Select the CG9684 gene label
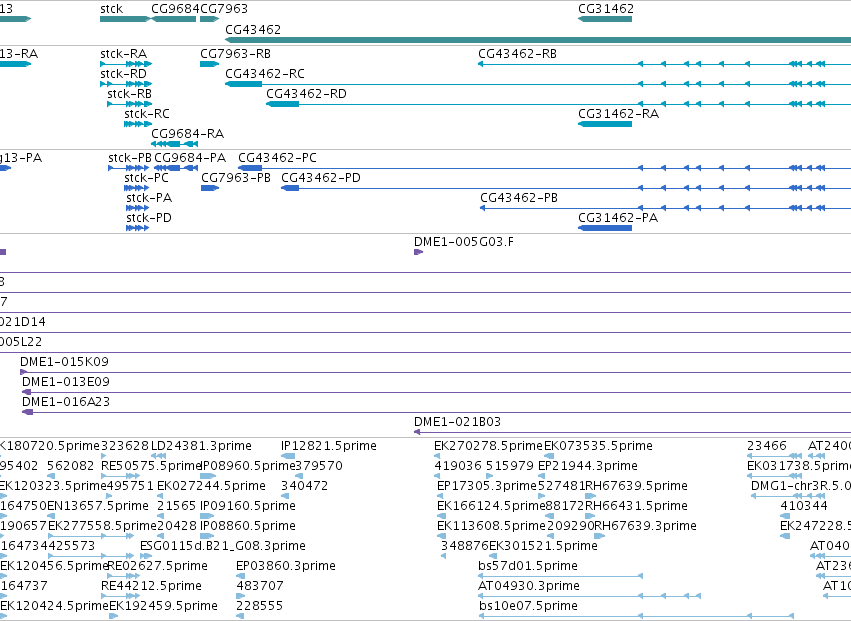This screenshot has width=851, height=621. [175, 9]
